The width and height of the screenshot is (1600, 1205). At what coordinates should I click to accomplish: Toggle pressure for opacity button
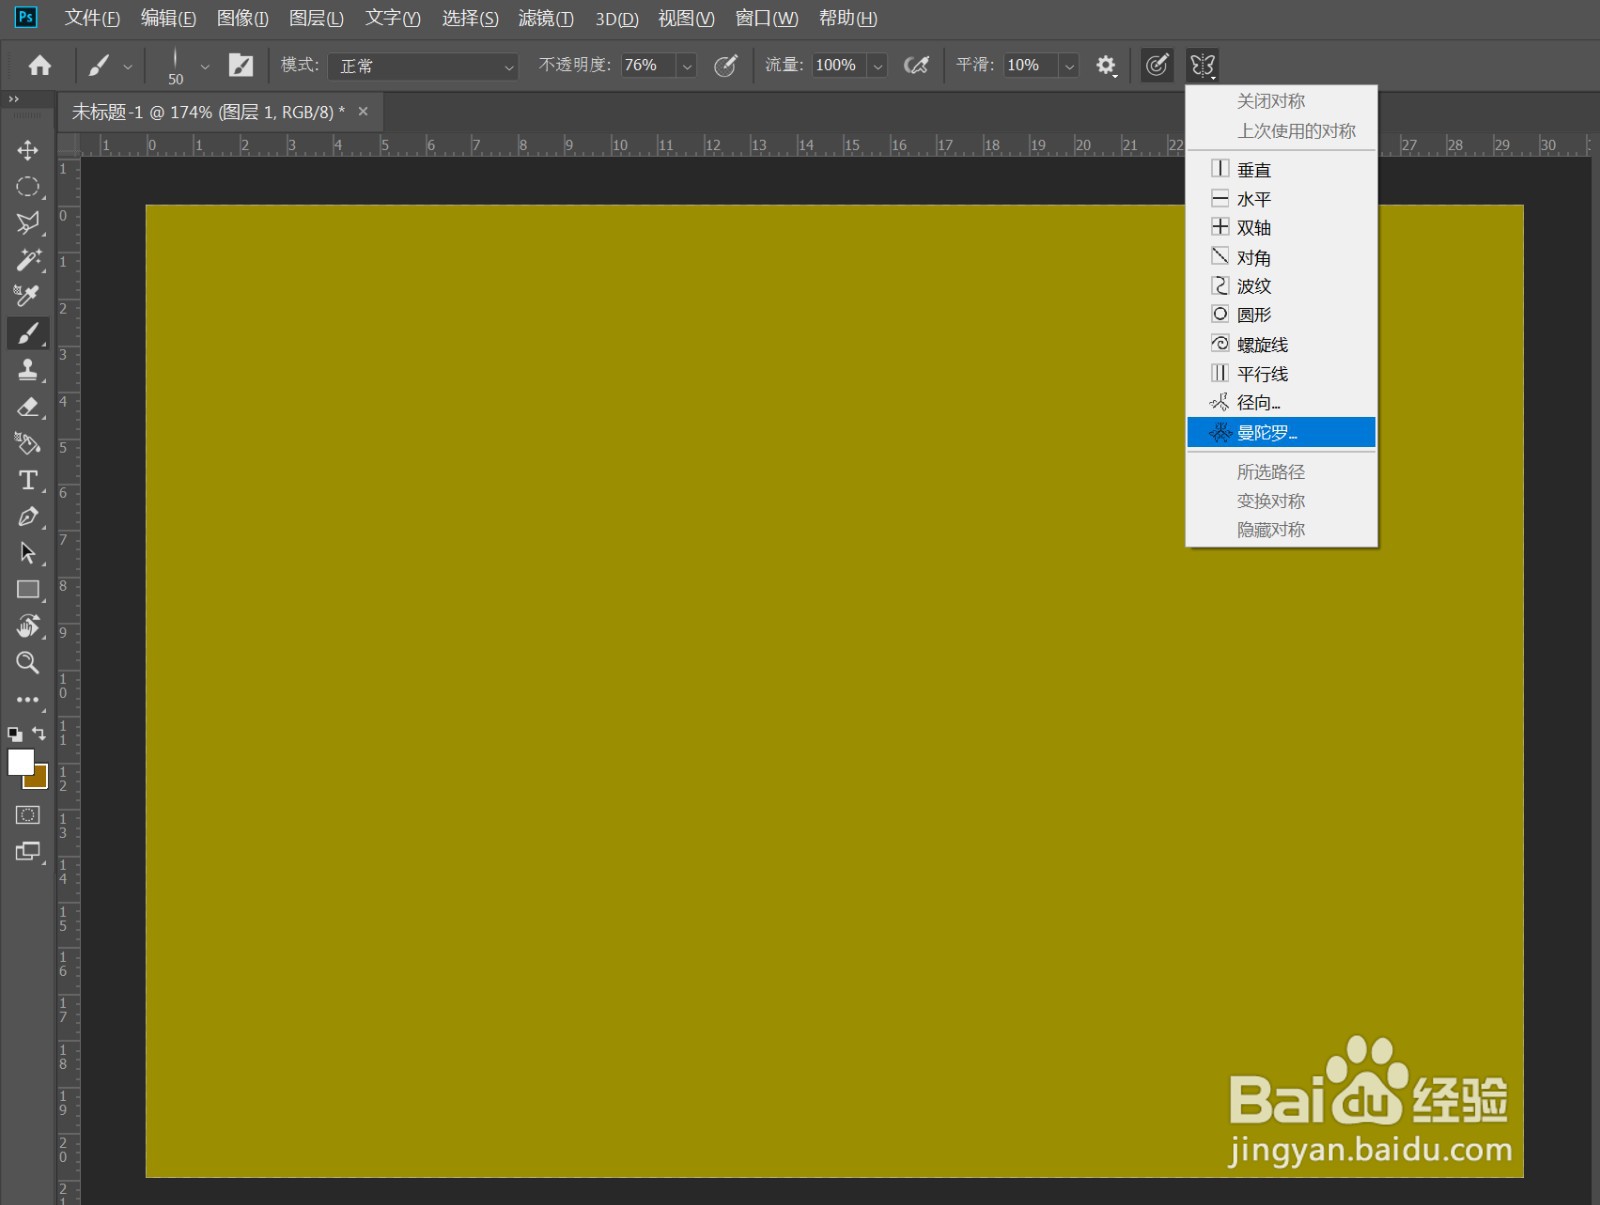(726, 65)
